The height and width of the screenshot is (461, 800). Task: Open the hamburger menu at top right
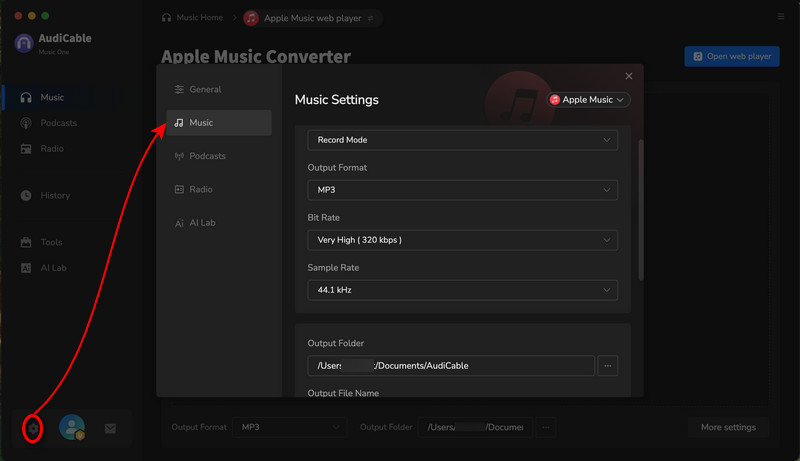tap(781, 17)
